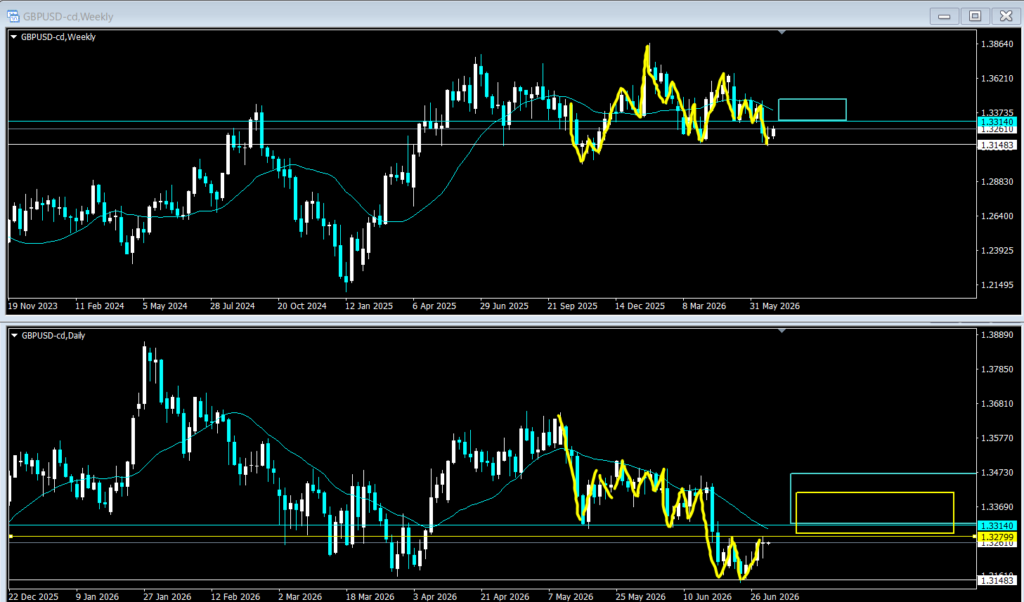
Task: Click the 8 Mar 2026 date label
Action: (704, 306)
